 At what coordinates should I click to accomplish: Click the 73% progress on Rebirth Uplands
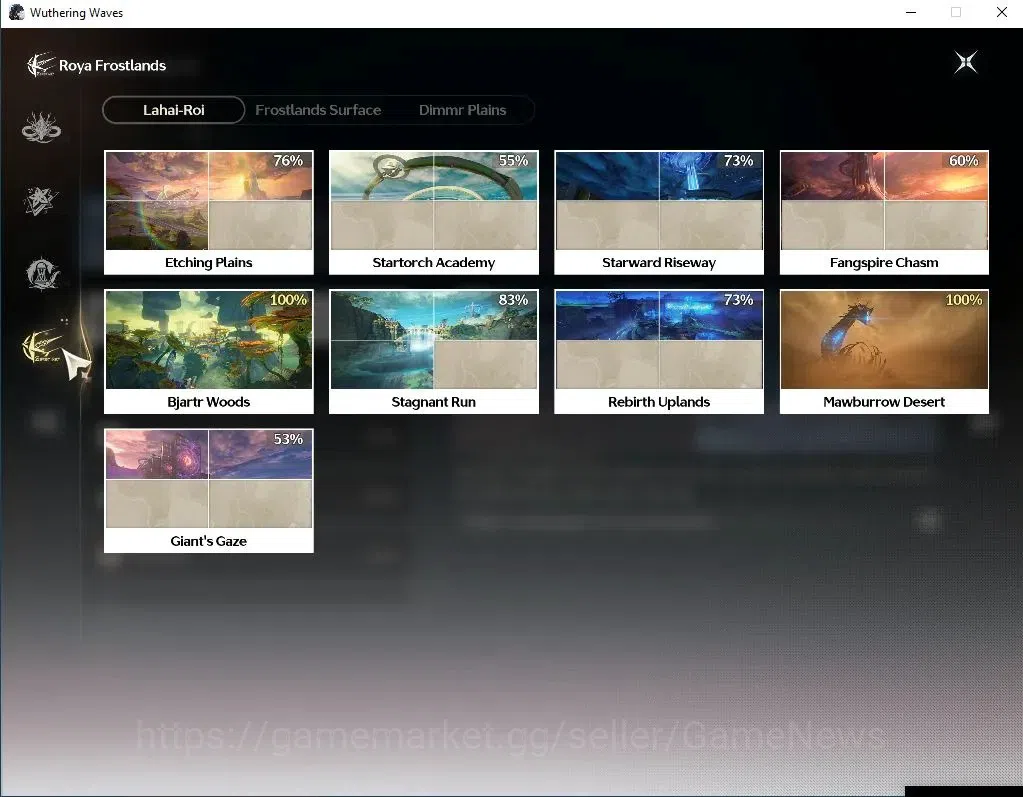(738, 300)
